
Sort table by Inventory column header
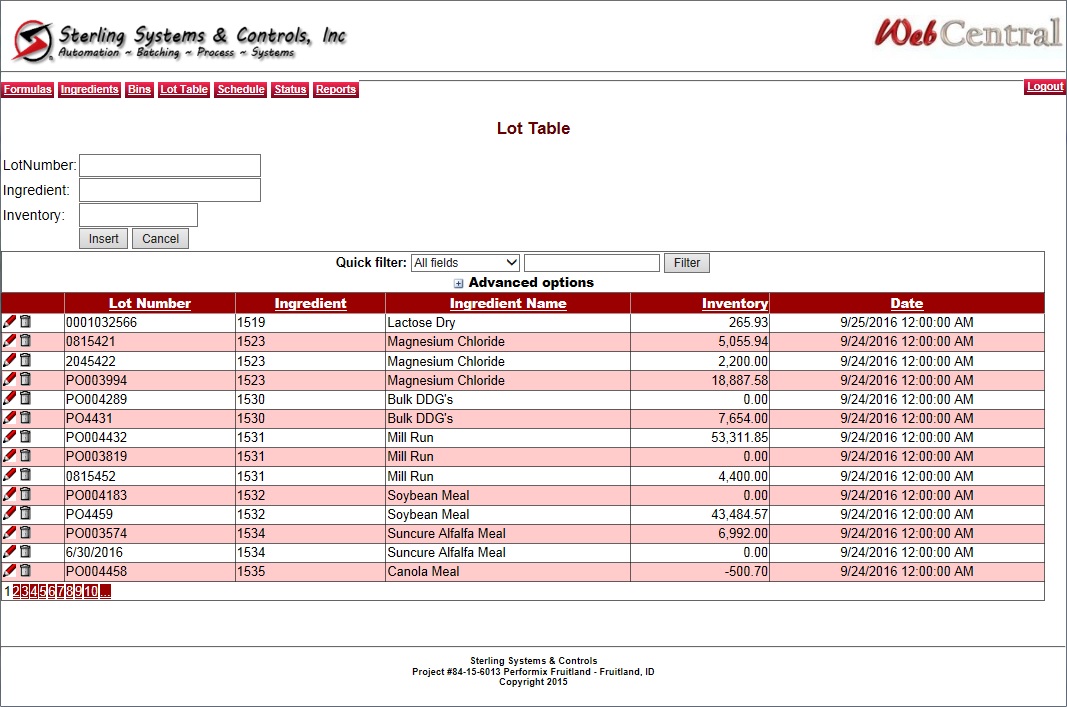point(735,303)
